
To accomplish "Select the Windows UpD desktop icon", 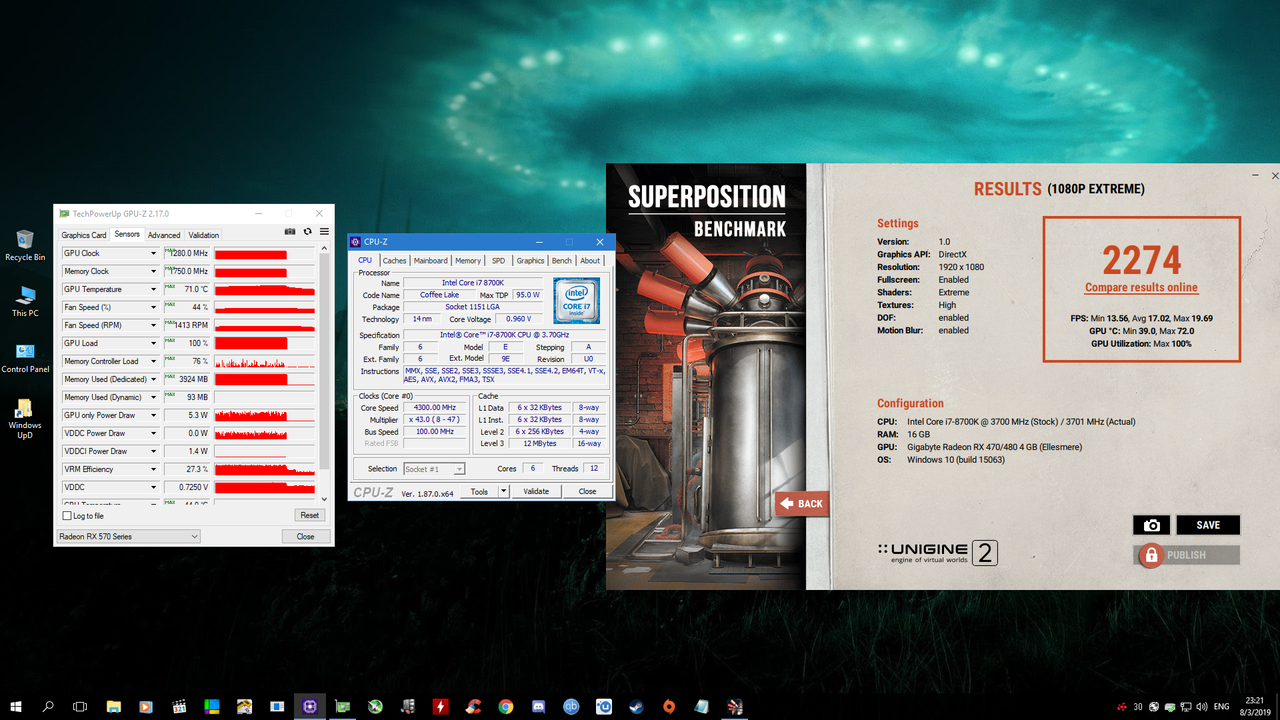I will tap(25, 419).
